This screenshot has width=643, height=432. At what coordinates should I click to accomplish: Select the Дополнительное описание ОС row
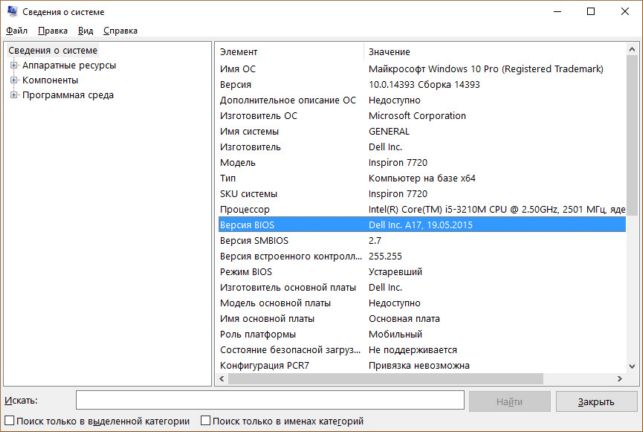(x=422, y=100)
